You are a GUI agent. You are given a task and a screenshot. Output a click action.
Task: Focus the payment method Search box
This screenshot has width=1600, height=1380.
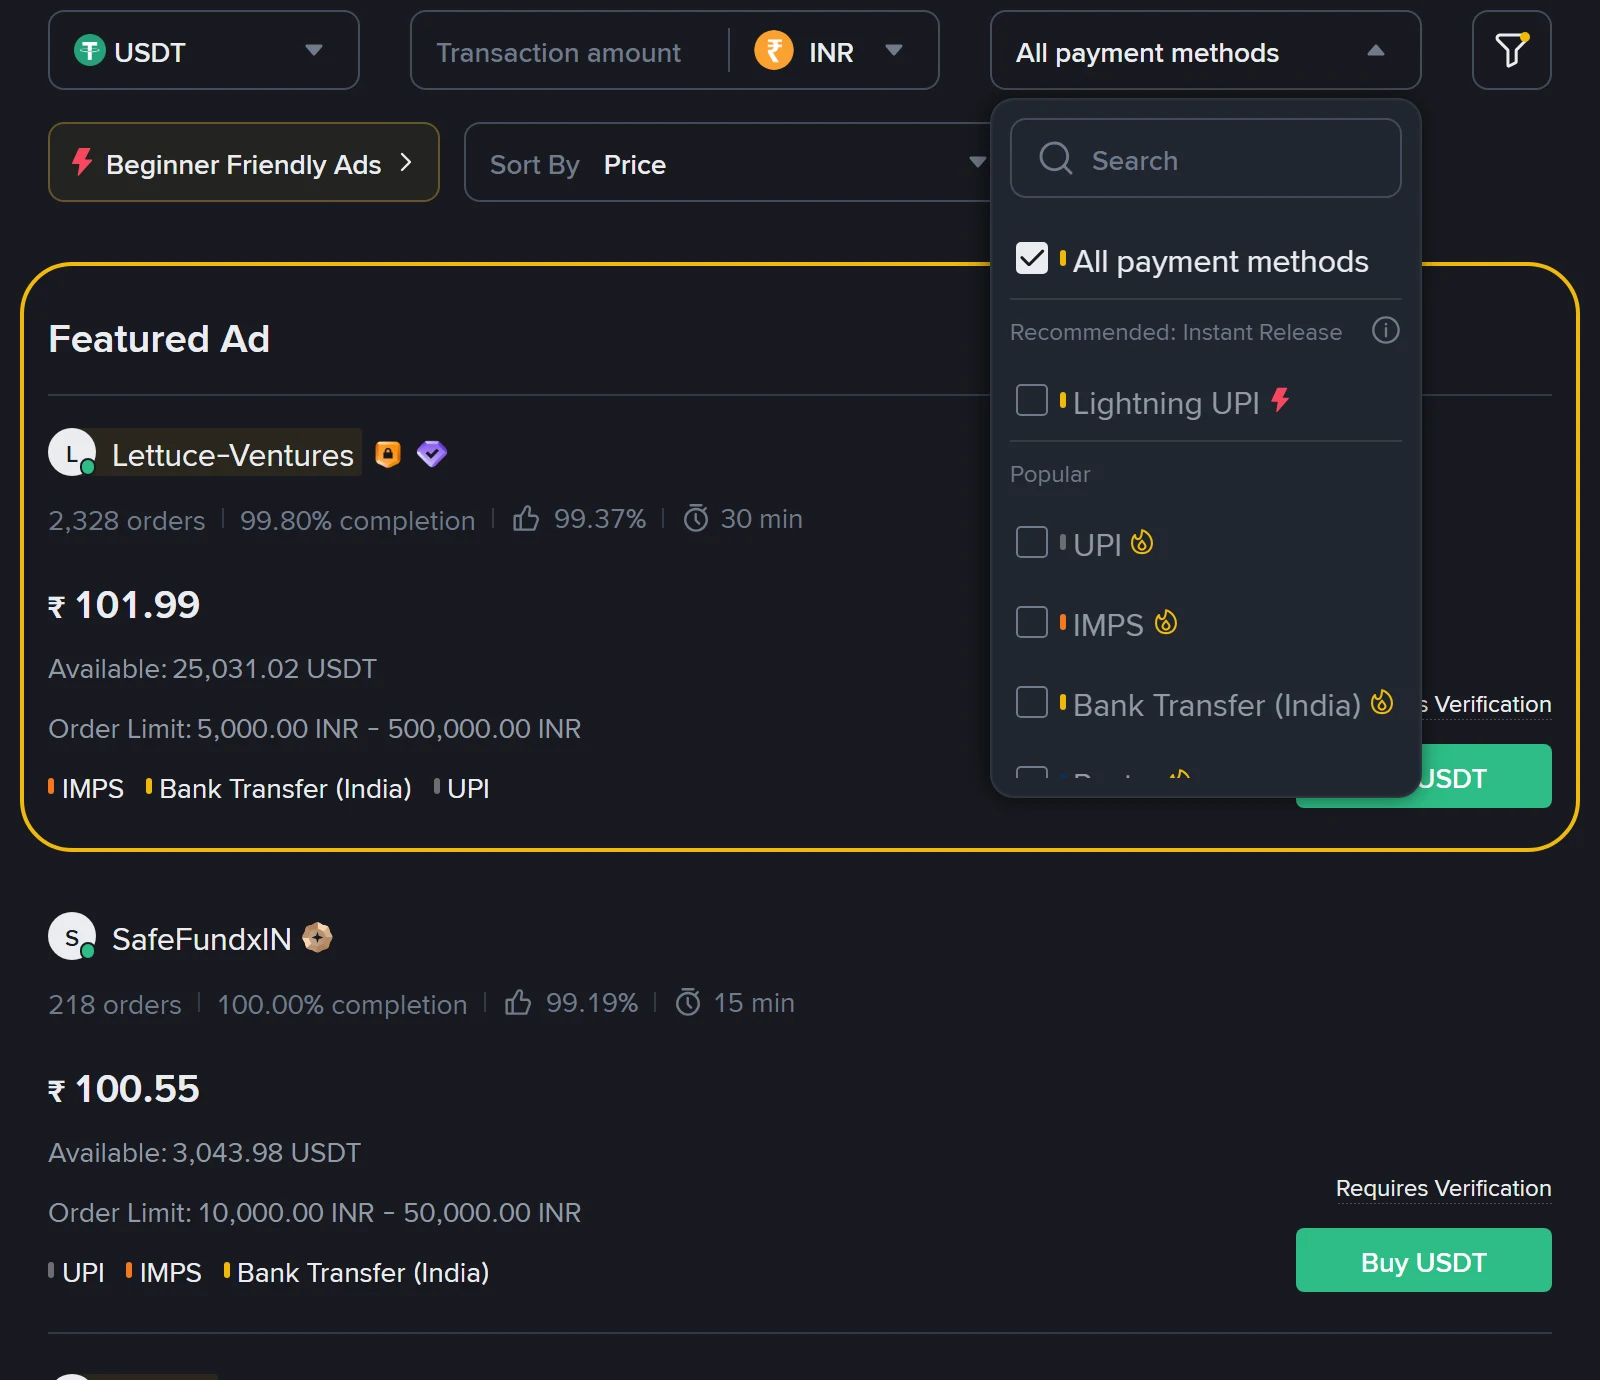[1206, 158]
